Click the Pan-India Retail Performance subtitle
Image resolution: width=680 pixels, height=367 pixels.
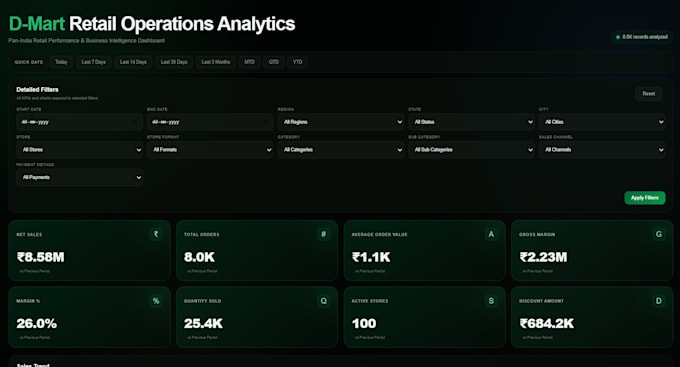pos(87,41)
